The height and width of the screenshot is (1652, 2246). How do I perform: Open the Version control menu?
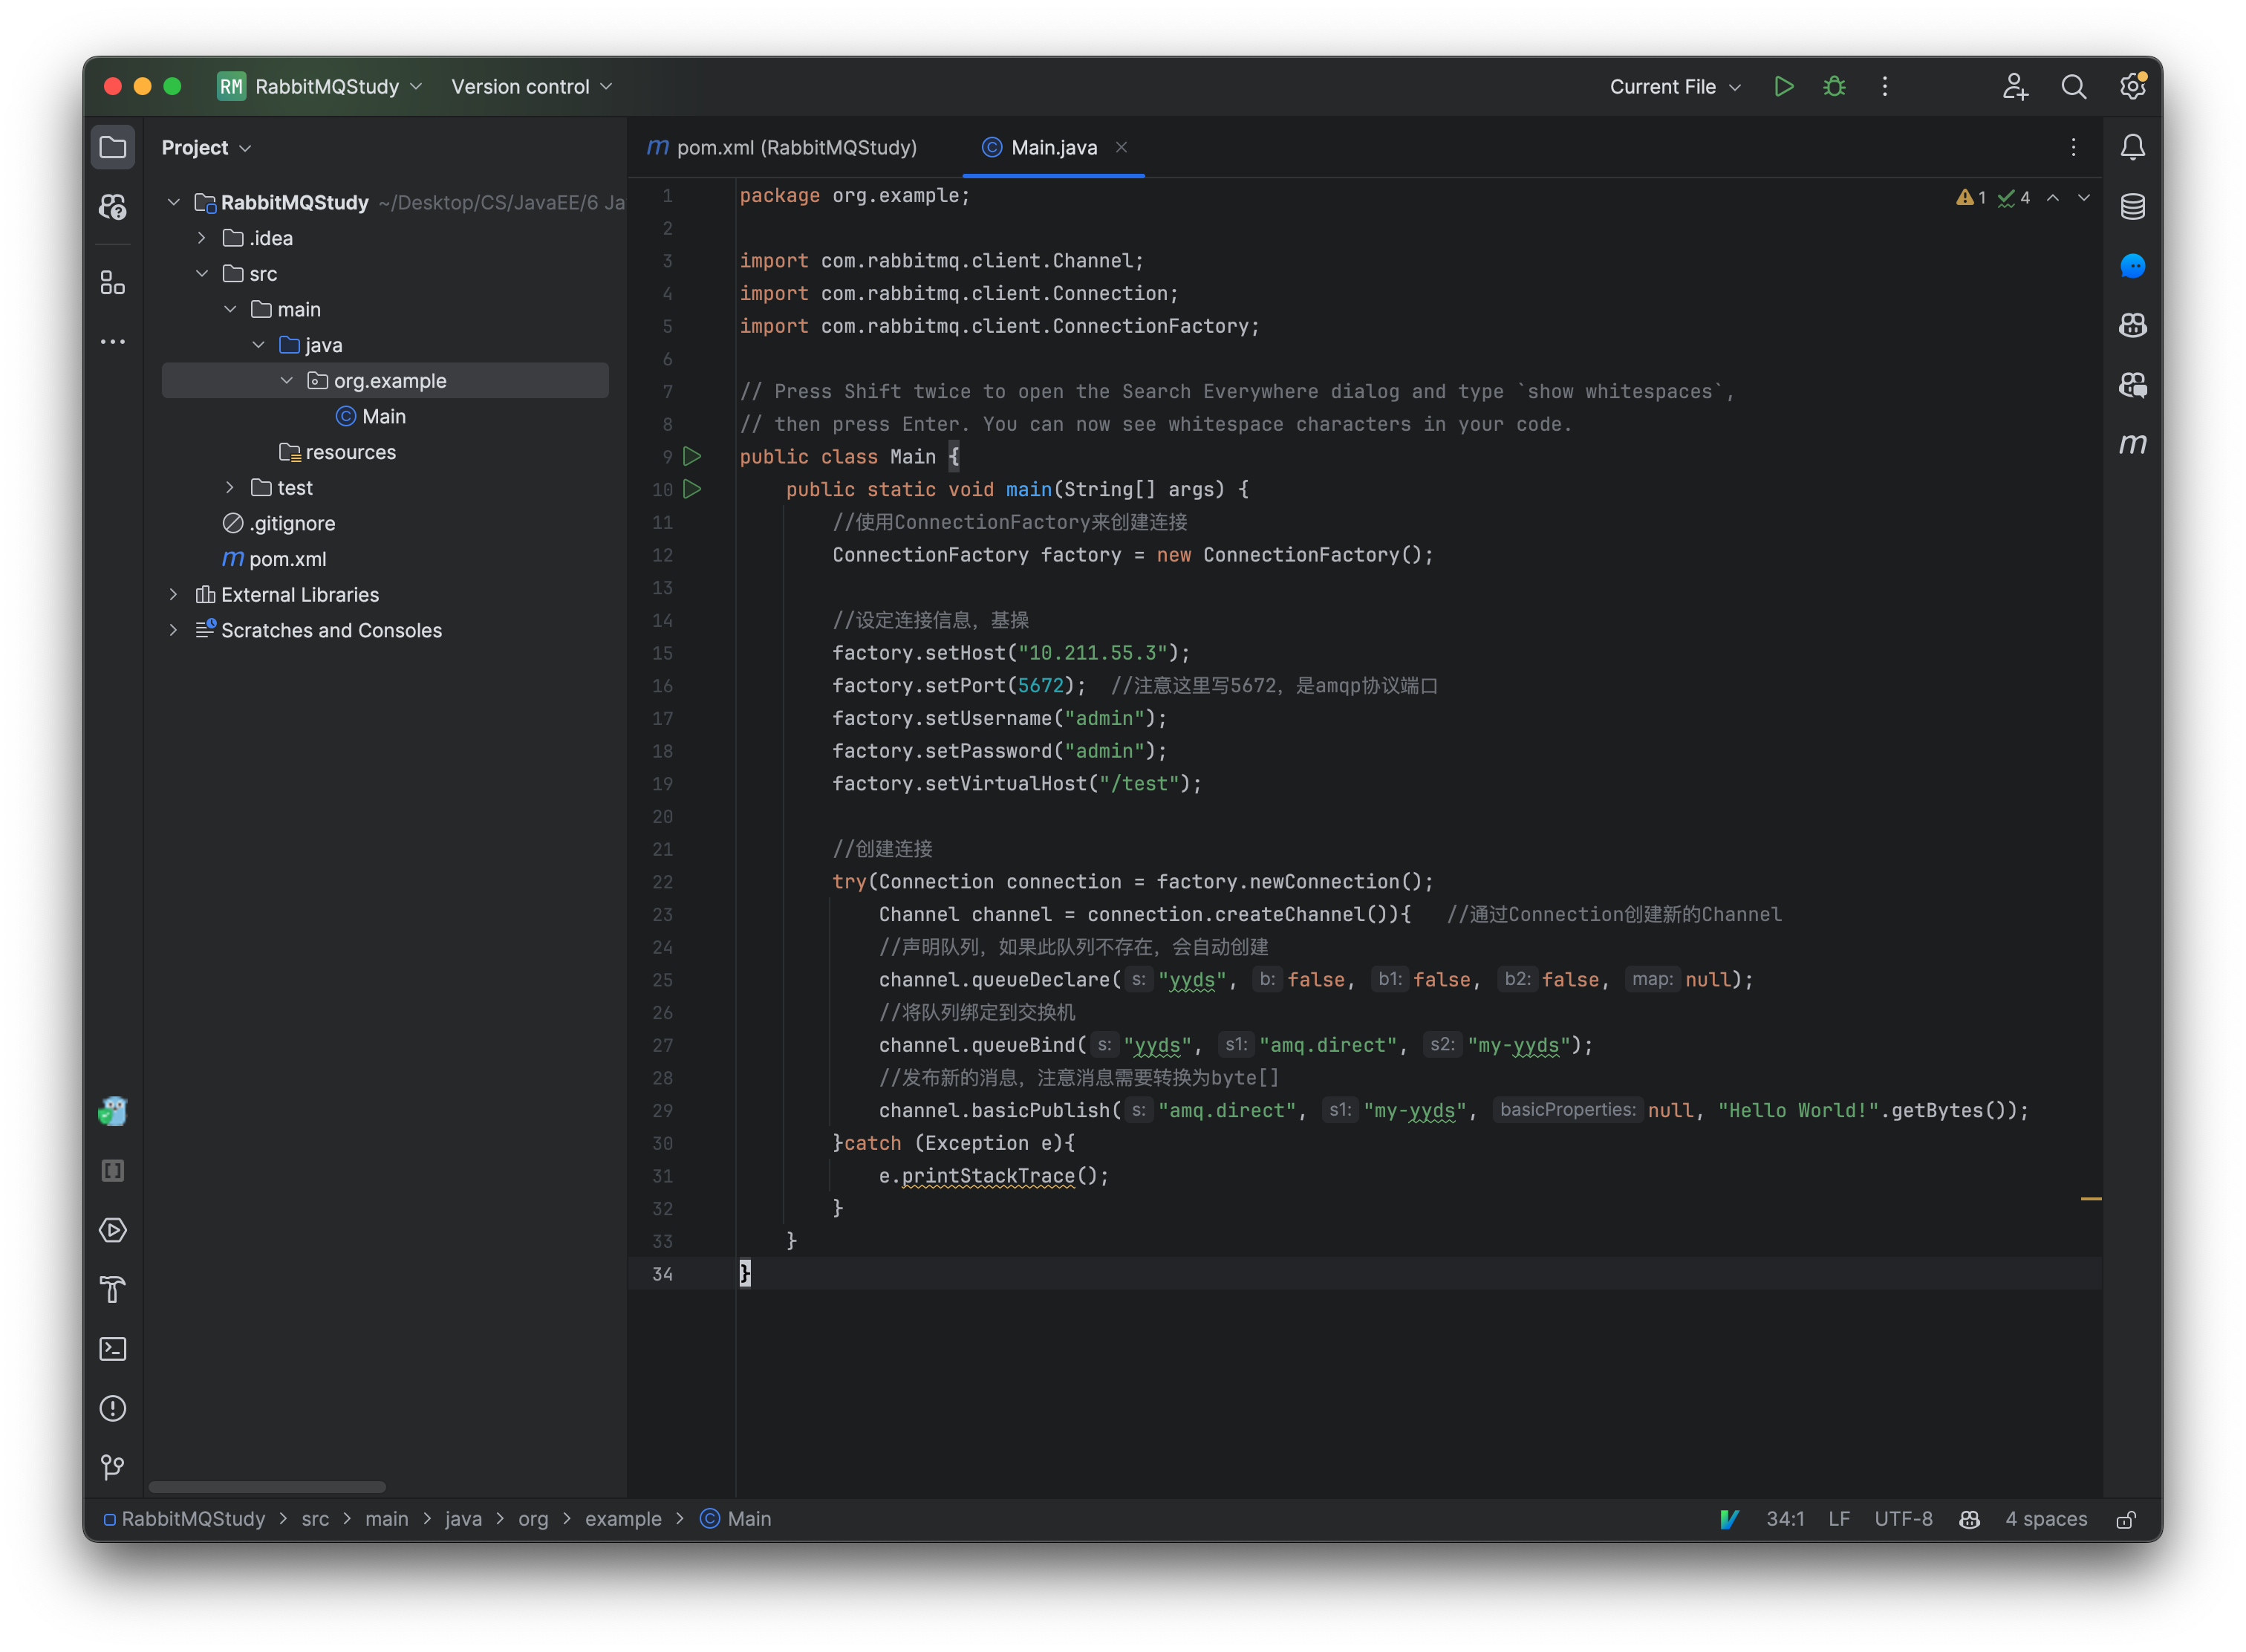point(531,87)
